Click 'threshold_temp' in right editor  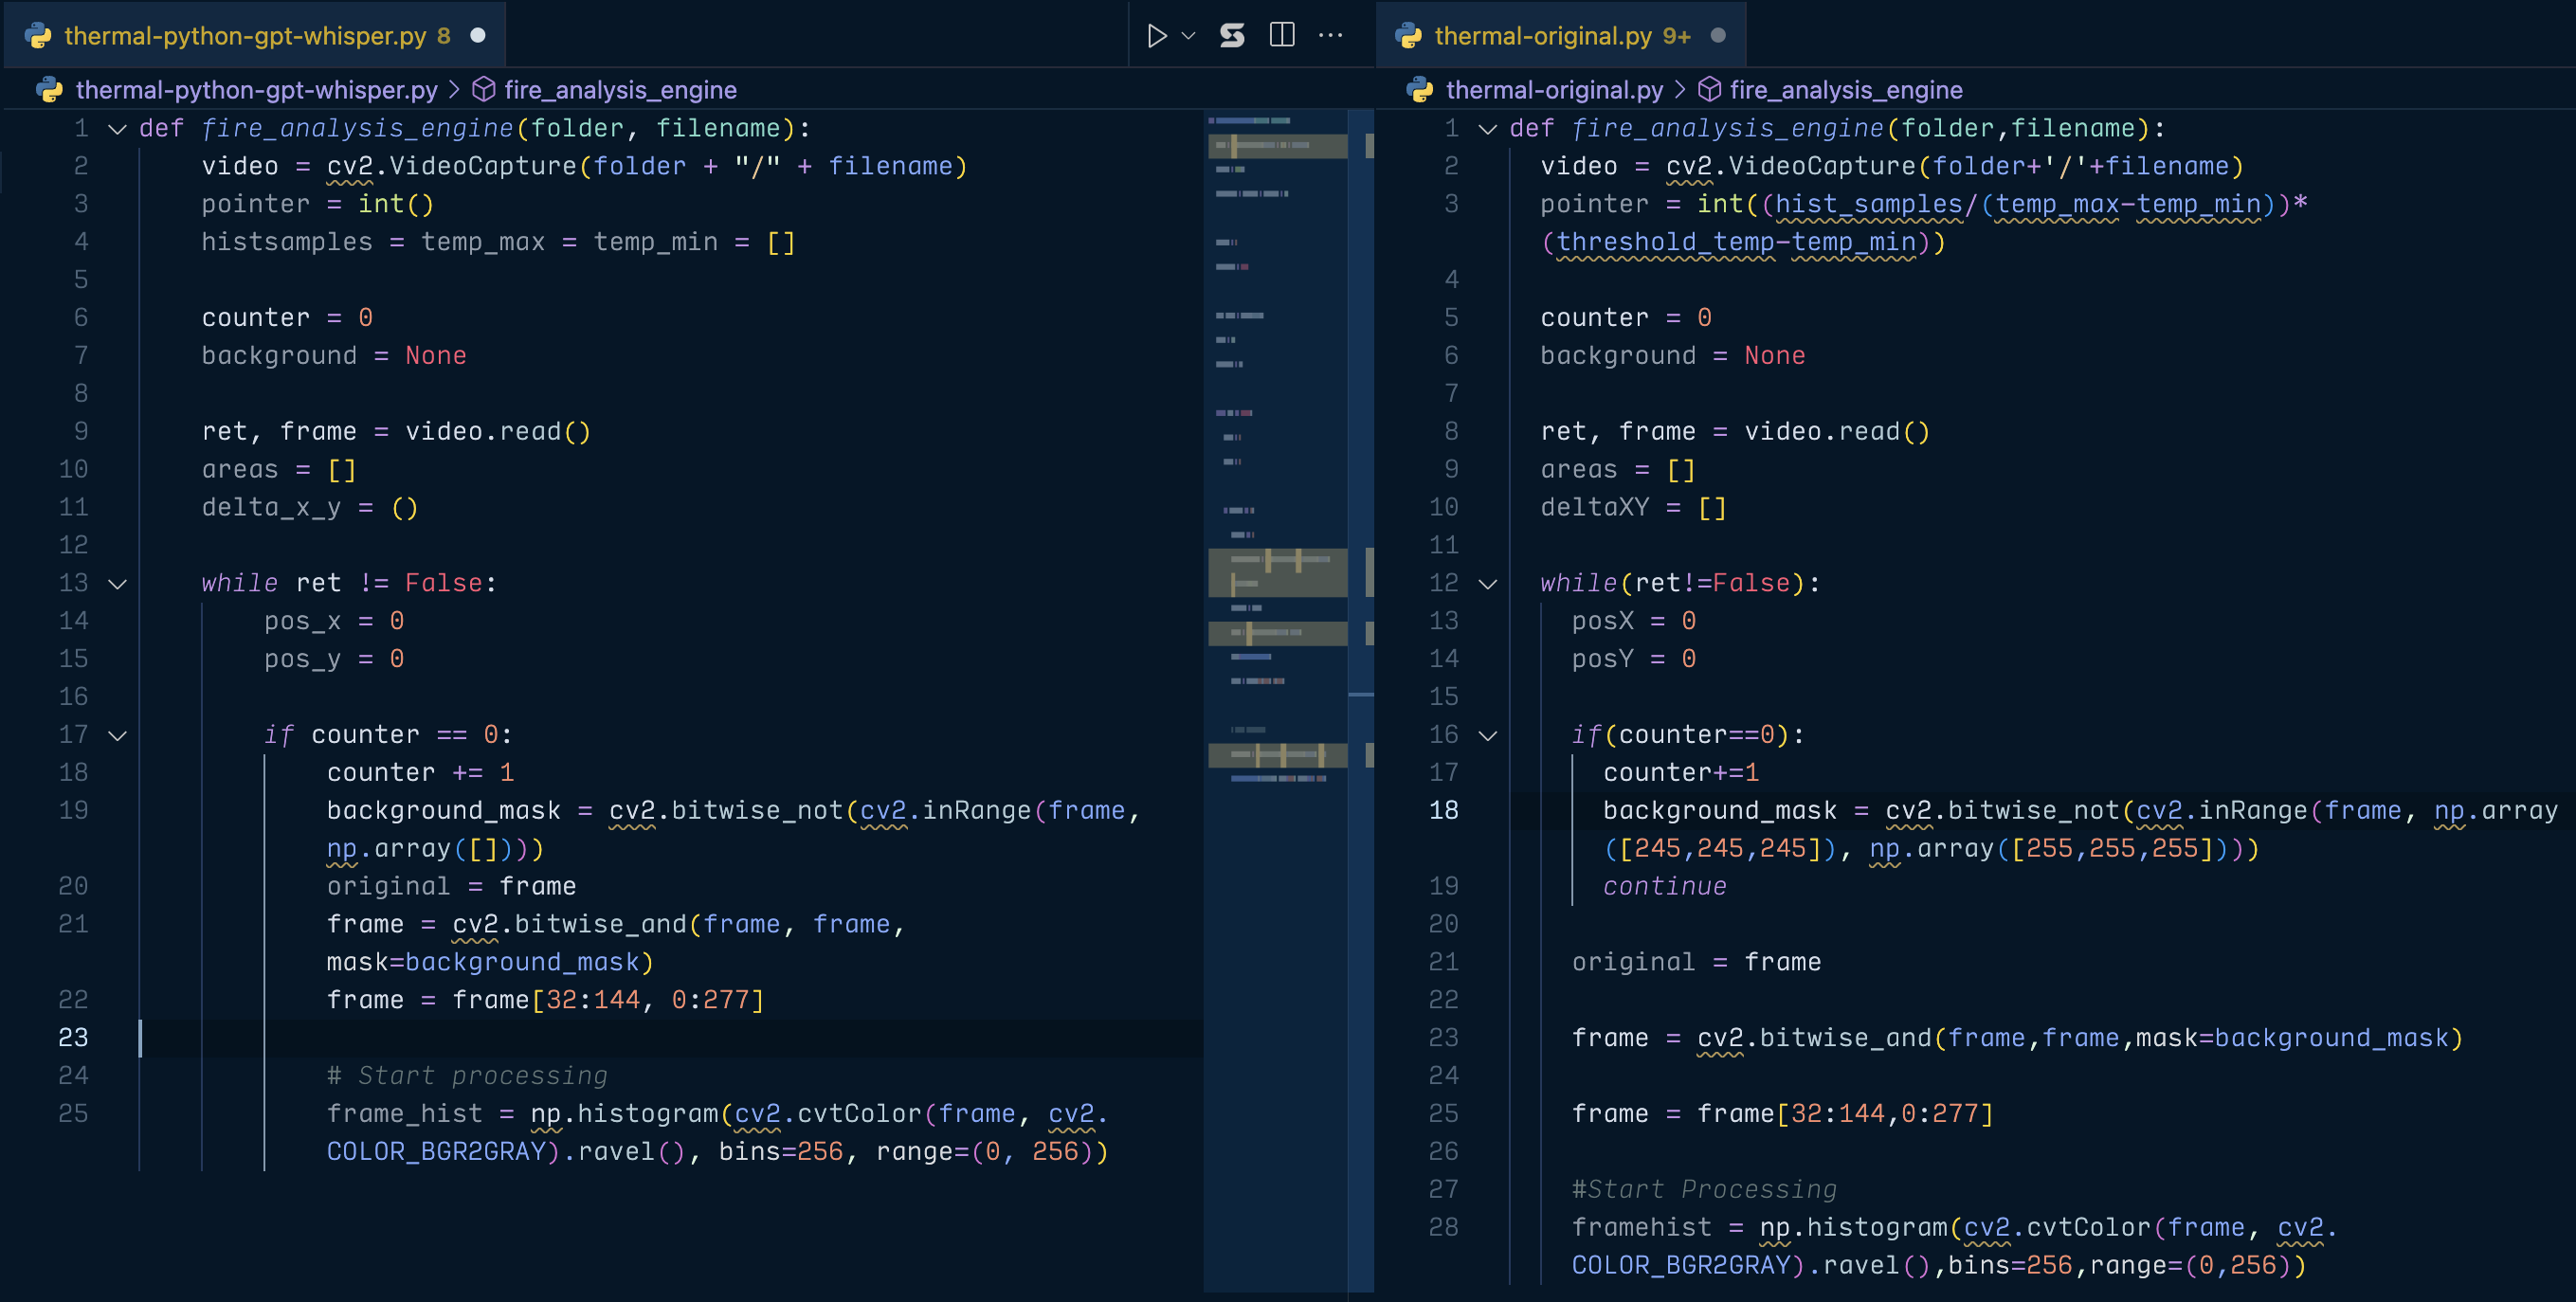[1665, 243]
